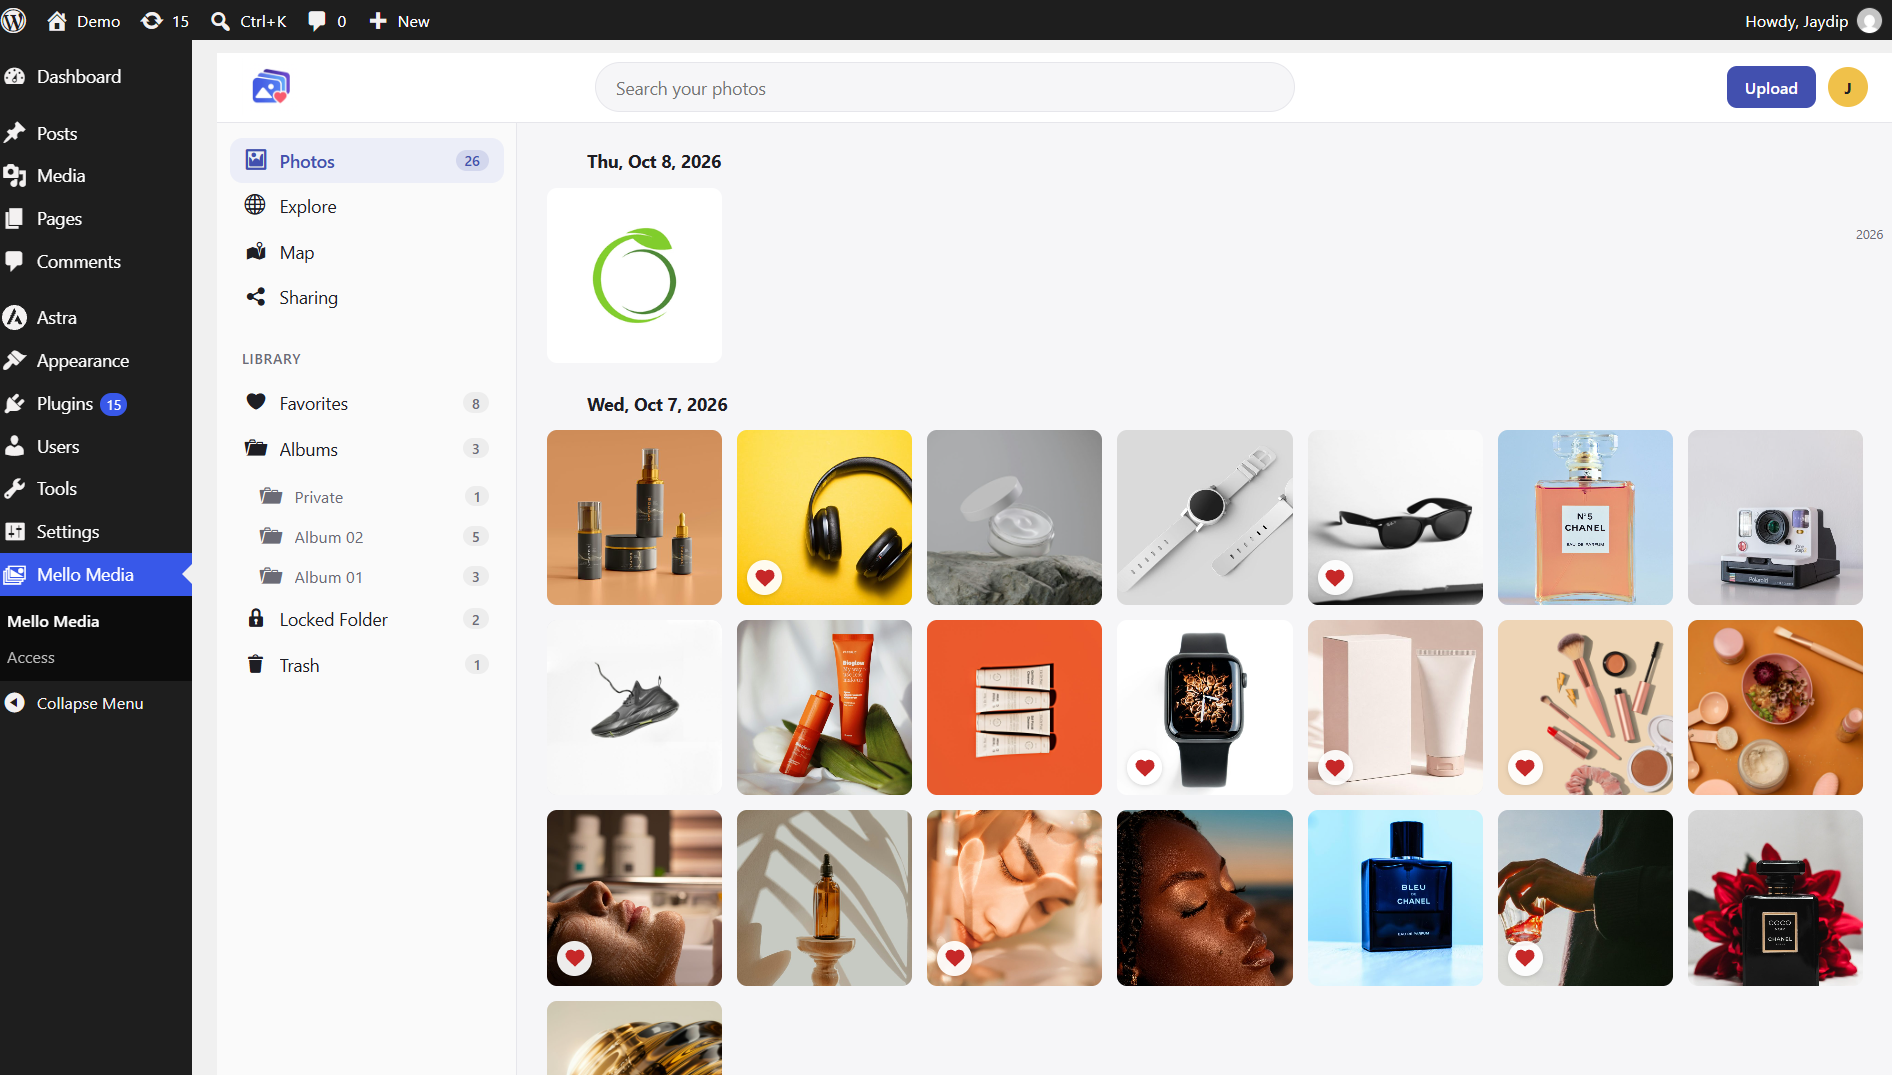Jump to 2026 on timeline scrubber
1892x1075 pixels.
[x=1869, y=234]
